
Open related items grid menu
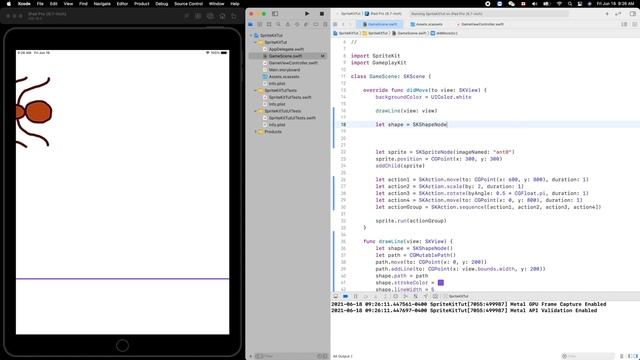335,24
